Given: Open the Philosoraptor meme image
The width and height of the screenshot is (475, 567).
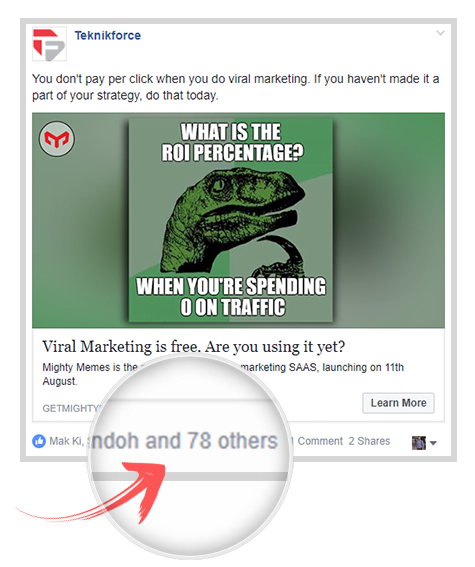Looking at the screenshot, I should click(231, 220).
